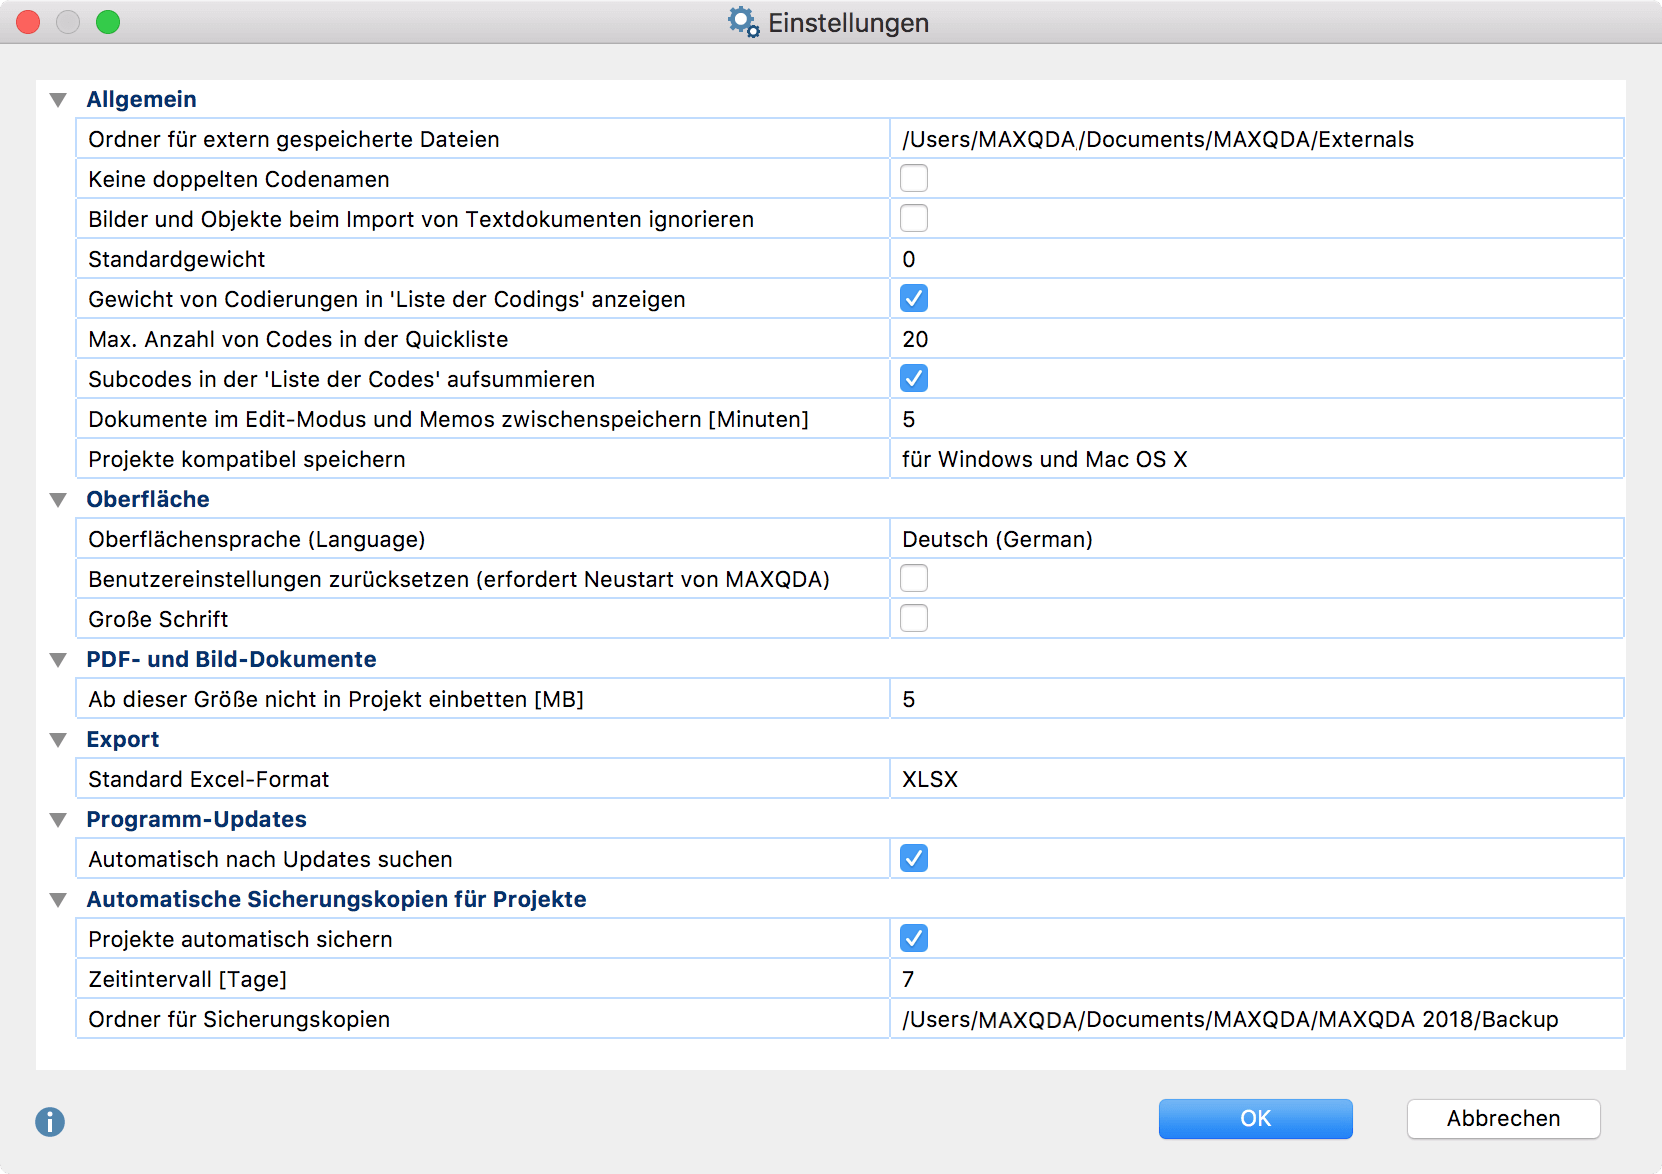Disable 'Automatisch nach Updates suchen'
The height and width of the screenshot is (1174, 1662).
tap(913, 858)
